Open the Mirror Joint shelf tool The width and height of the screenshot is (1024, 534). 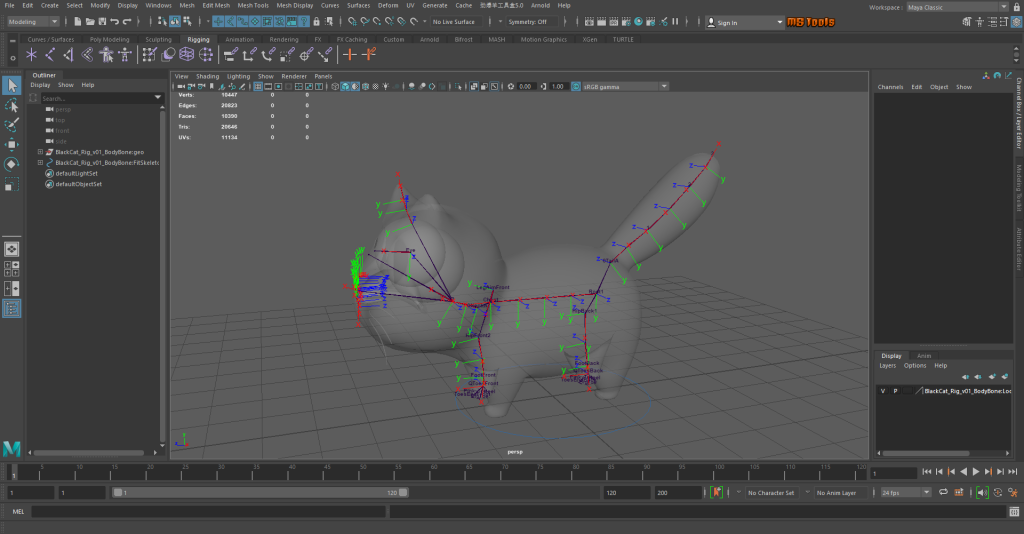[87, 55]
